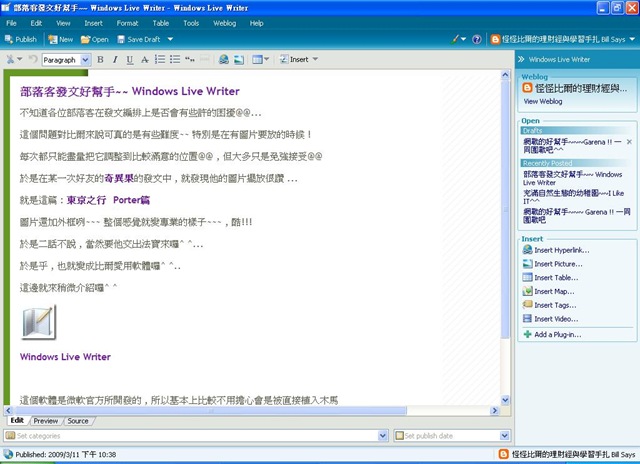Open the Help menu
Viewport: 640px width, 464px height.
coord(256,23)
